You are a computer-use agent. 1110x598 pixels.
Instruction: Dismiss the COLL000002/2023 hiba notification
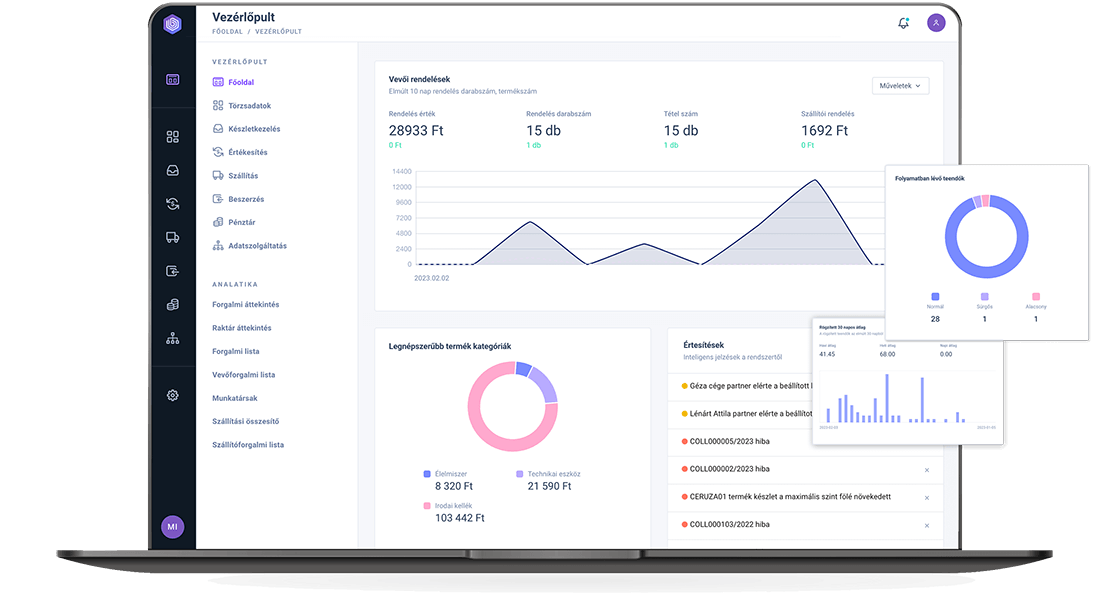pyautogui.click(x=926, y=469)
